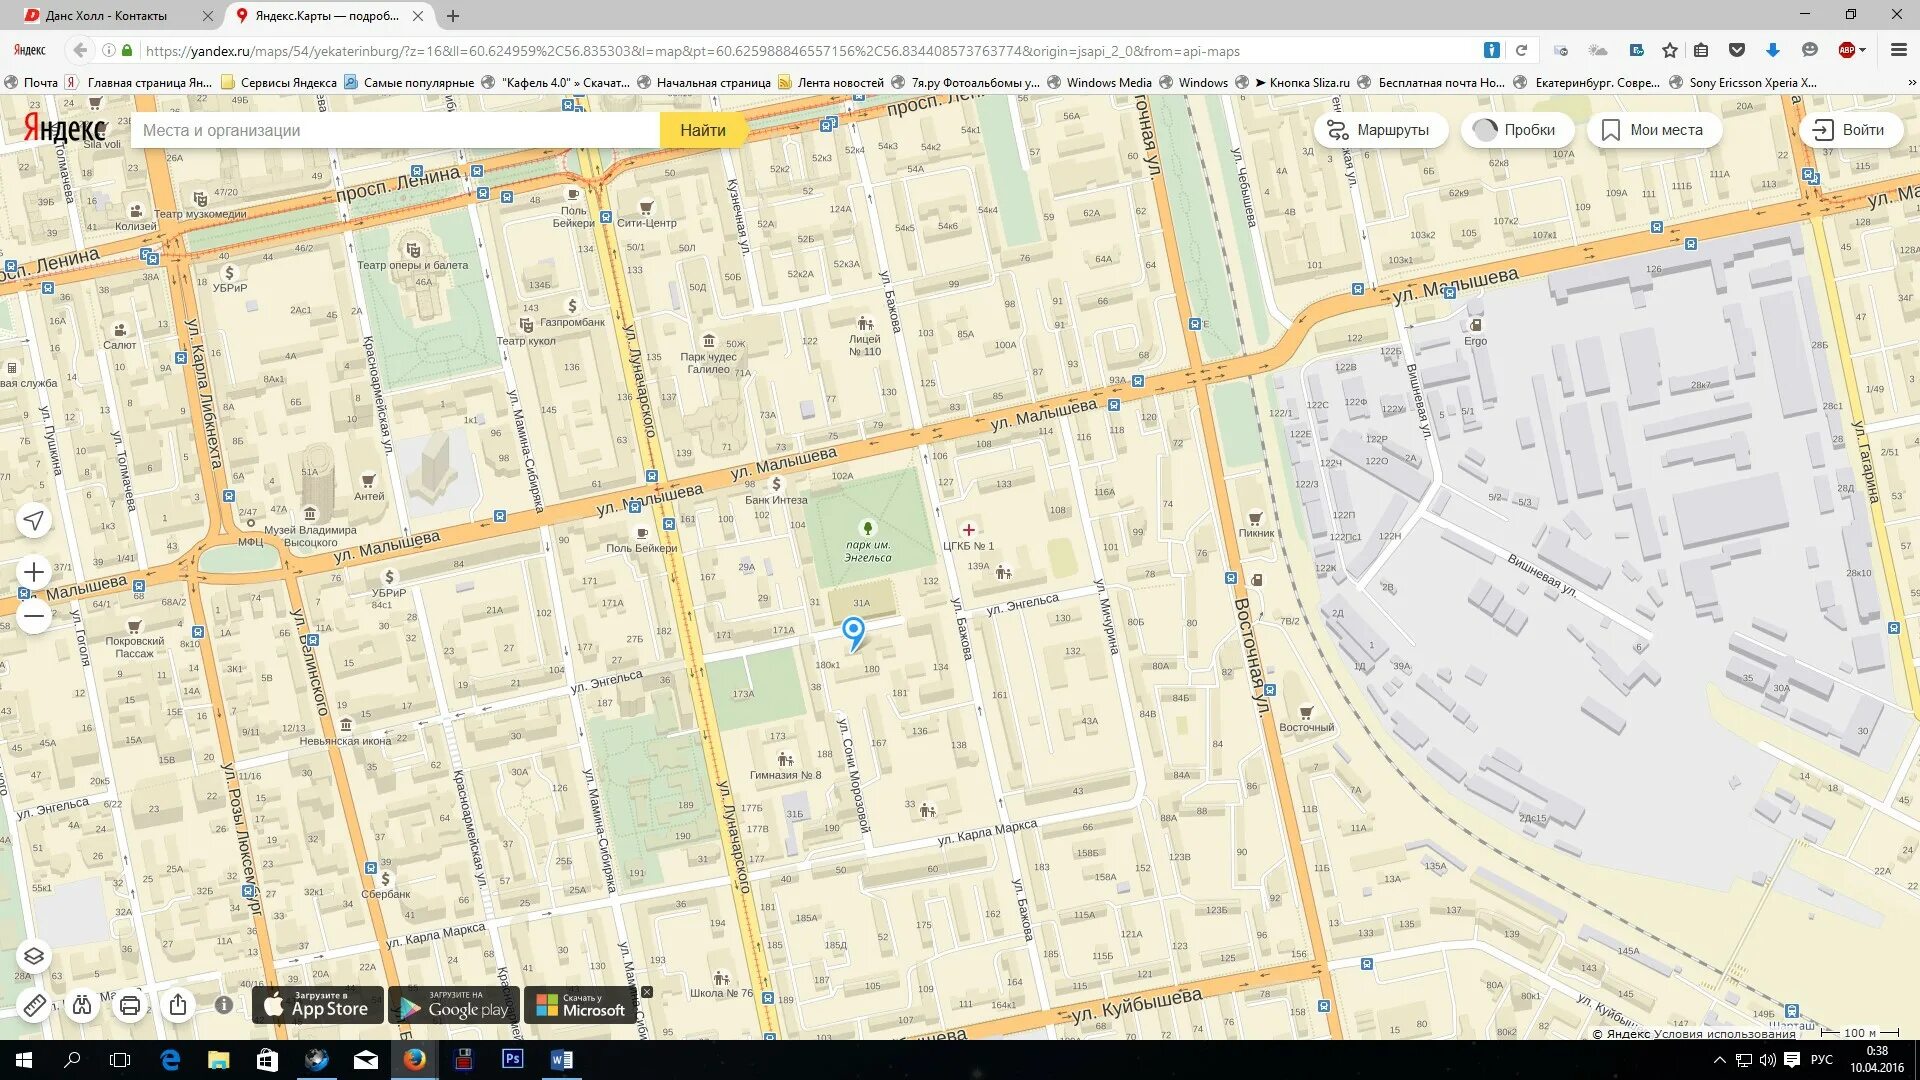Open the App Store download badge
The image size is (1920, 1080).
pyautogui.click(x=317, y=1005)
